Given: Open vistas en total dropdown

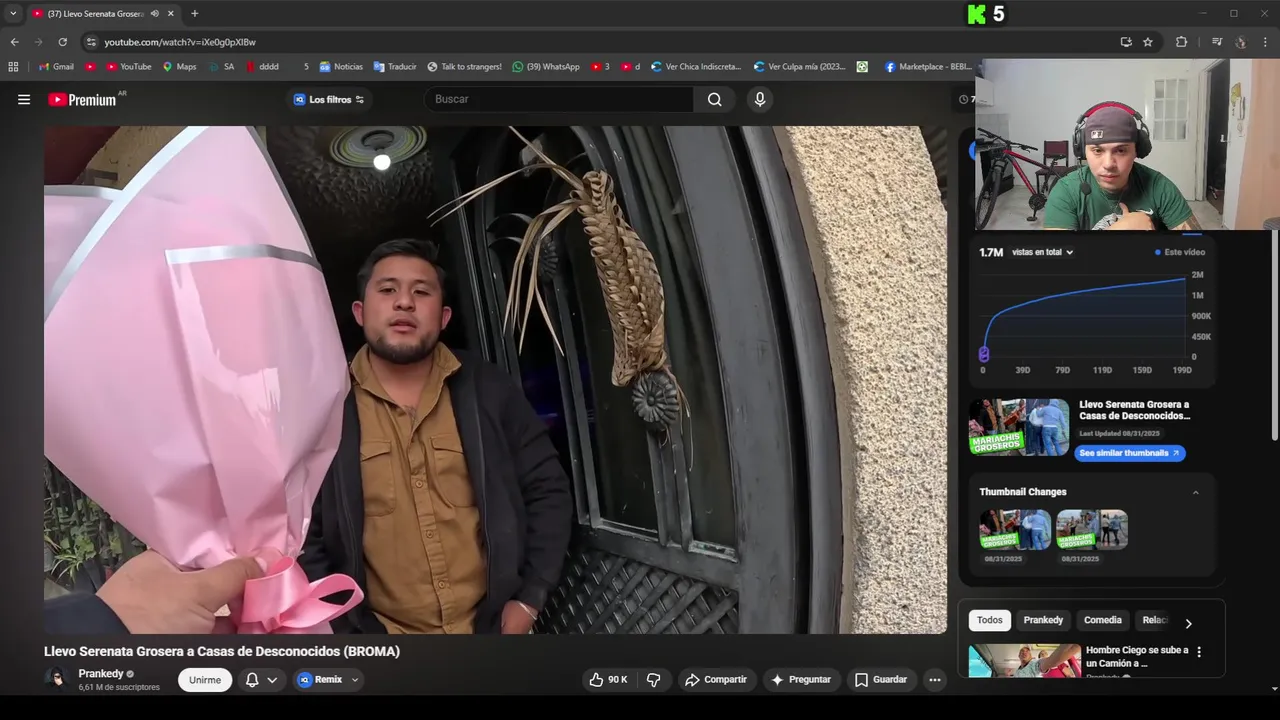Looking at the screenshot, I should (x=1042, y=252).
